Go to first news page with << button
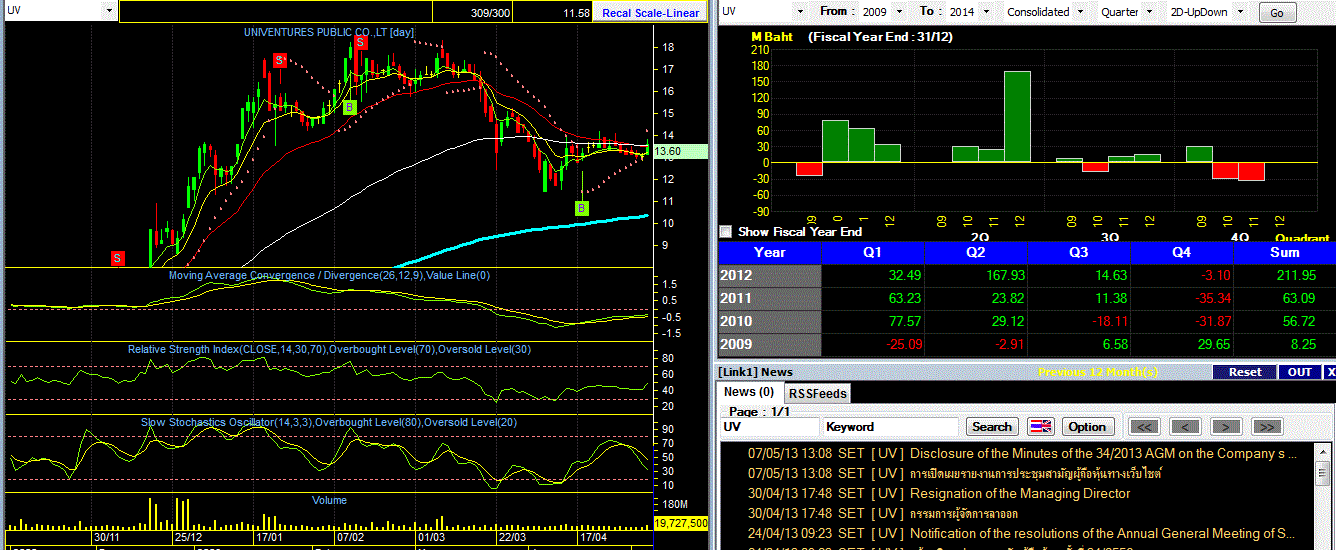This screenshot has height=550, width=1336. click(1144, 426)
